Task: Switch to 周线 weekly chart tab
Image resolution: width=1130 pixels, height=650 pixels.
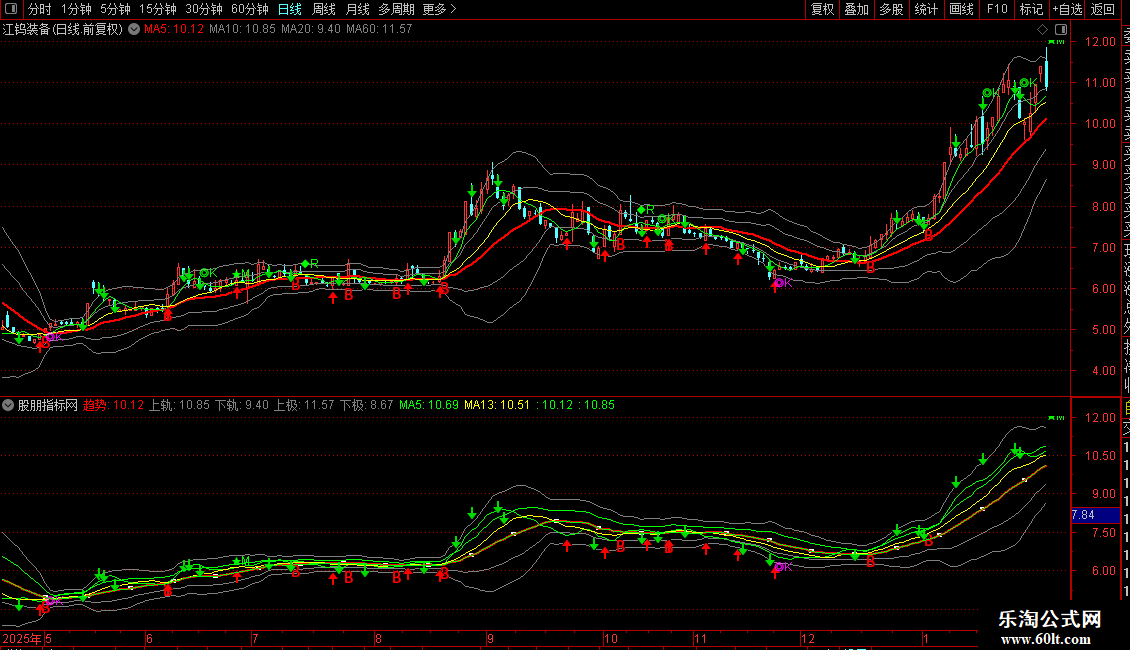Action: pos(324,9)
